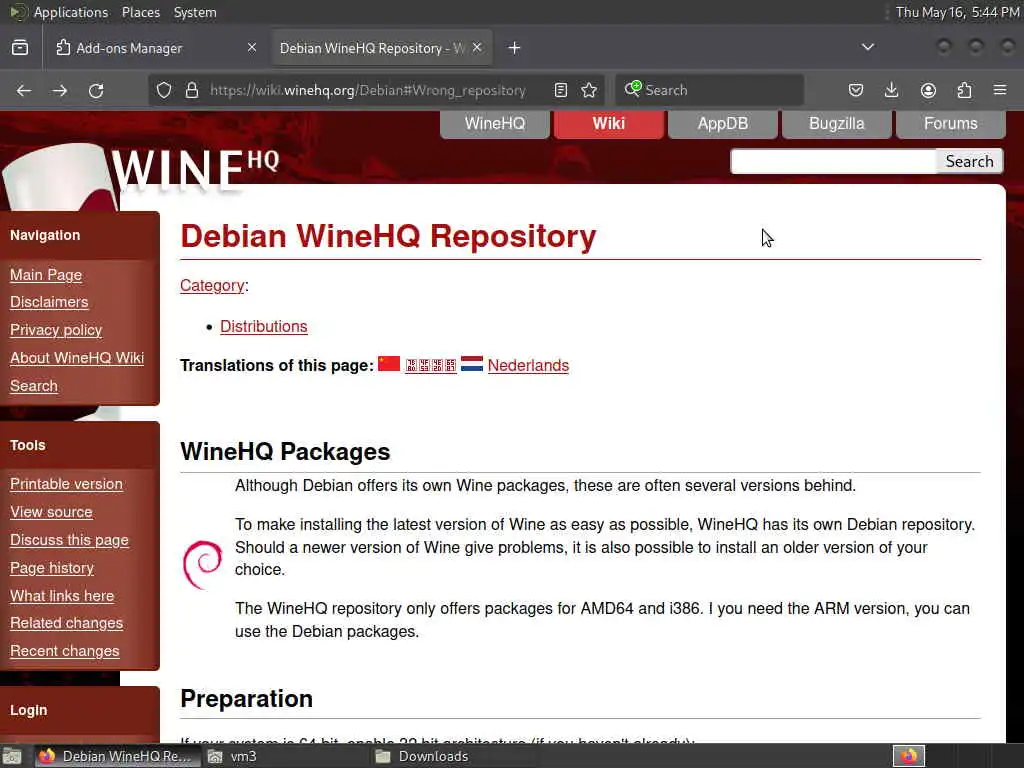1024x768 pixels.
Task: Click the Netherlands flag icon
Action: (x=472, y=364)
